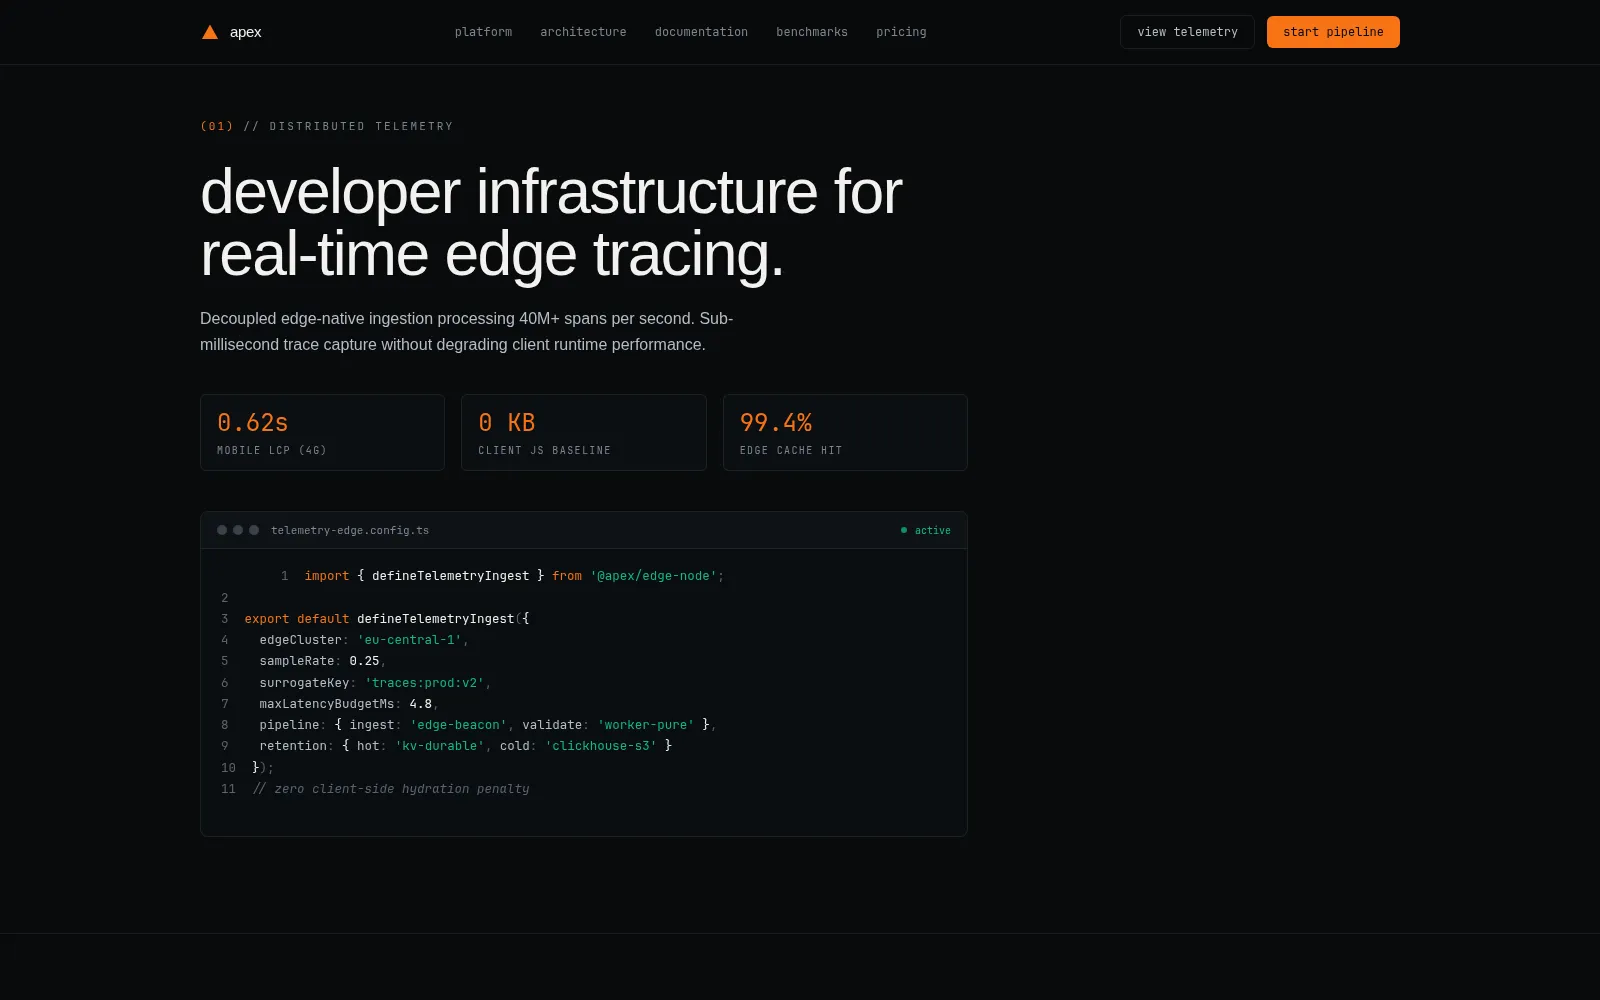
Task: Click the orange apex triangle logo
Action: (210, 32)
